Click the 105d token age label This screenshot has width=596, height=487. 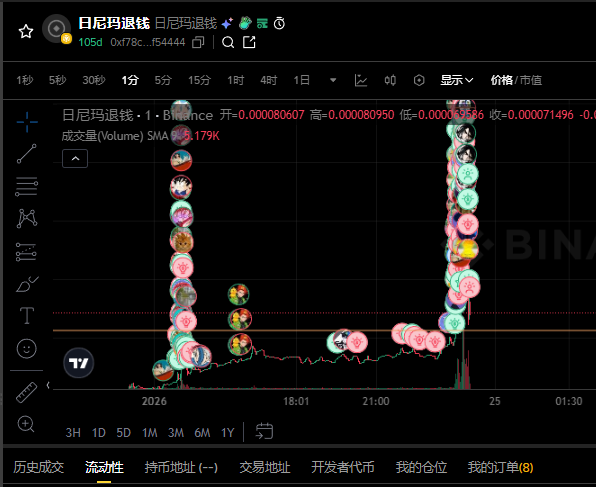click(90, 42)
